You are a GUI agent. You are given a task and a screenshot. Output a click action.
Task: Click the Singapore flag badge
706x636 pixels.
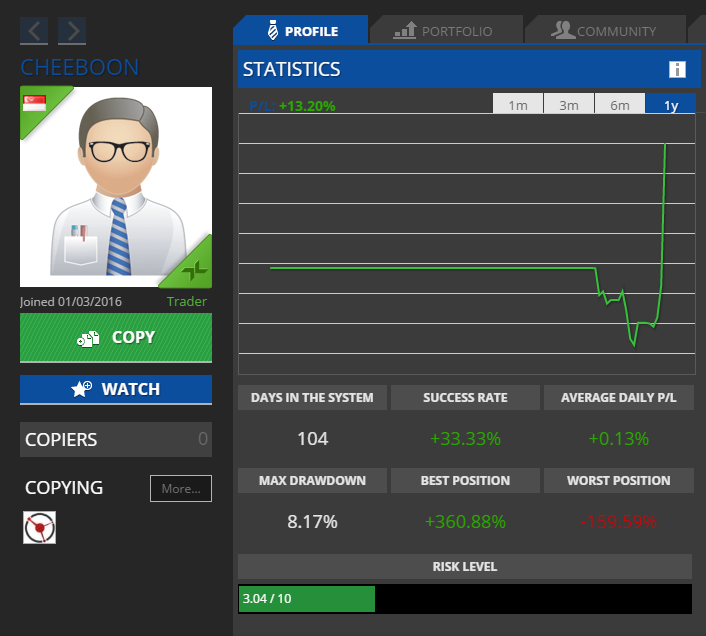click(x=35, y=102)
